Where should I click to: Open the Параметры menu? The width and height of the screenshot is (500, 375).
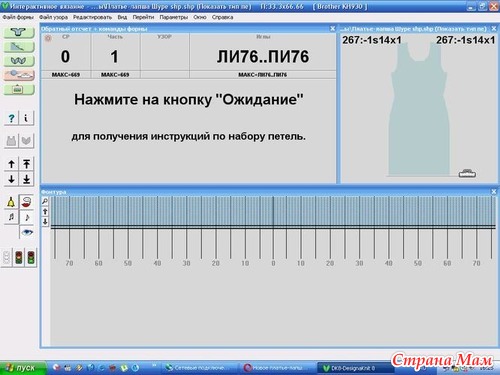pos(173,17)
